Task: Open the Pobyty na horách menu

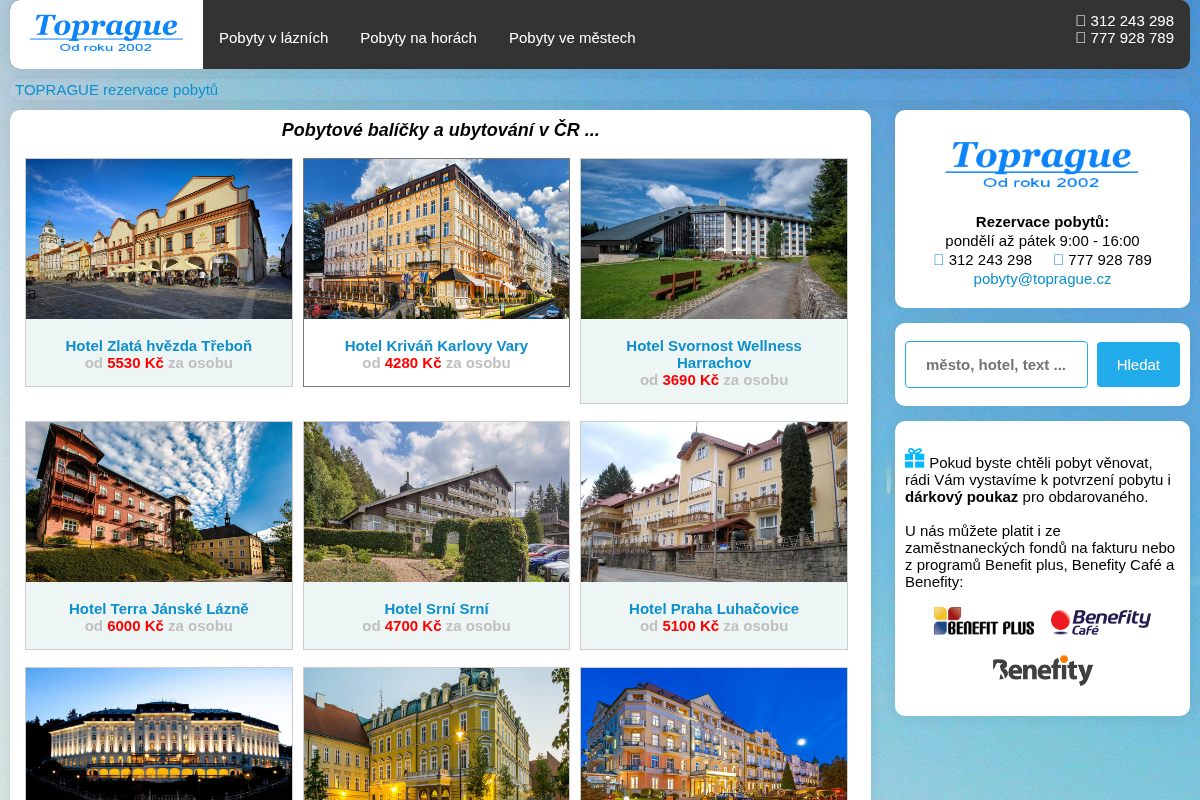Action: click(418, 38)
